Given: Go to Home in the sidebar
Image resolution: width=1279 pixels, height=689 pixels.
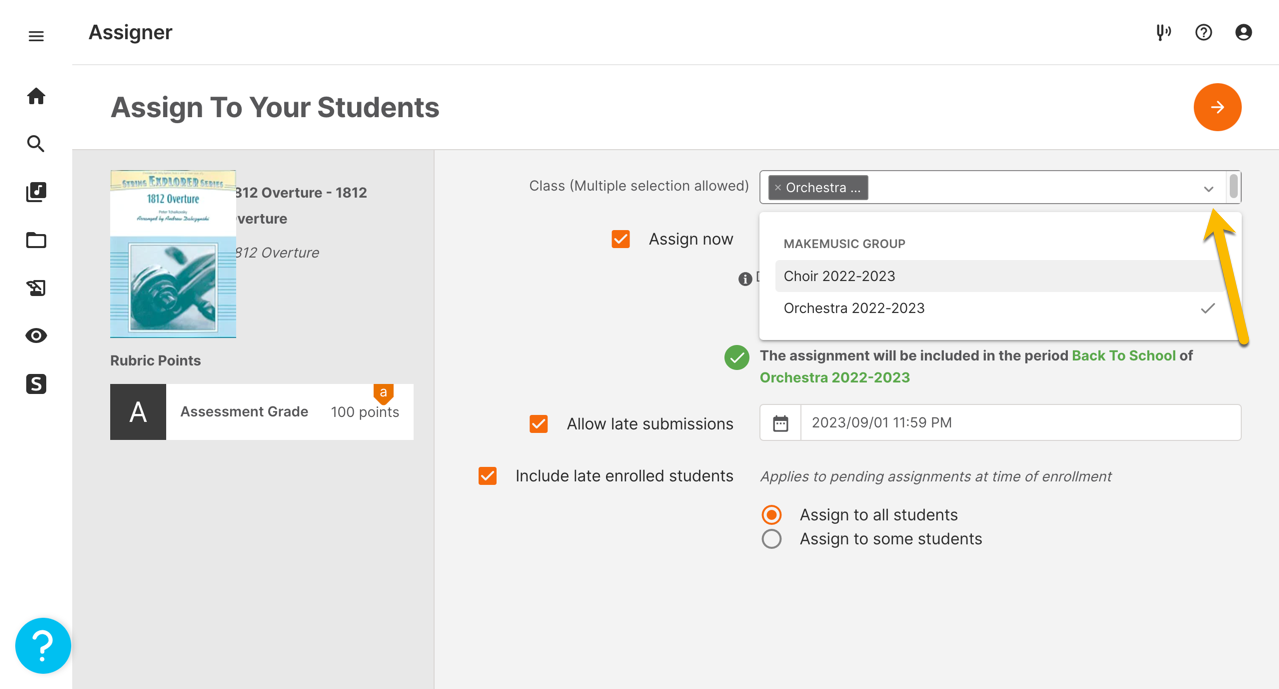Looking at the screenshot, I should tap(36, 96).
